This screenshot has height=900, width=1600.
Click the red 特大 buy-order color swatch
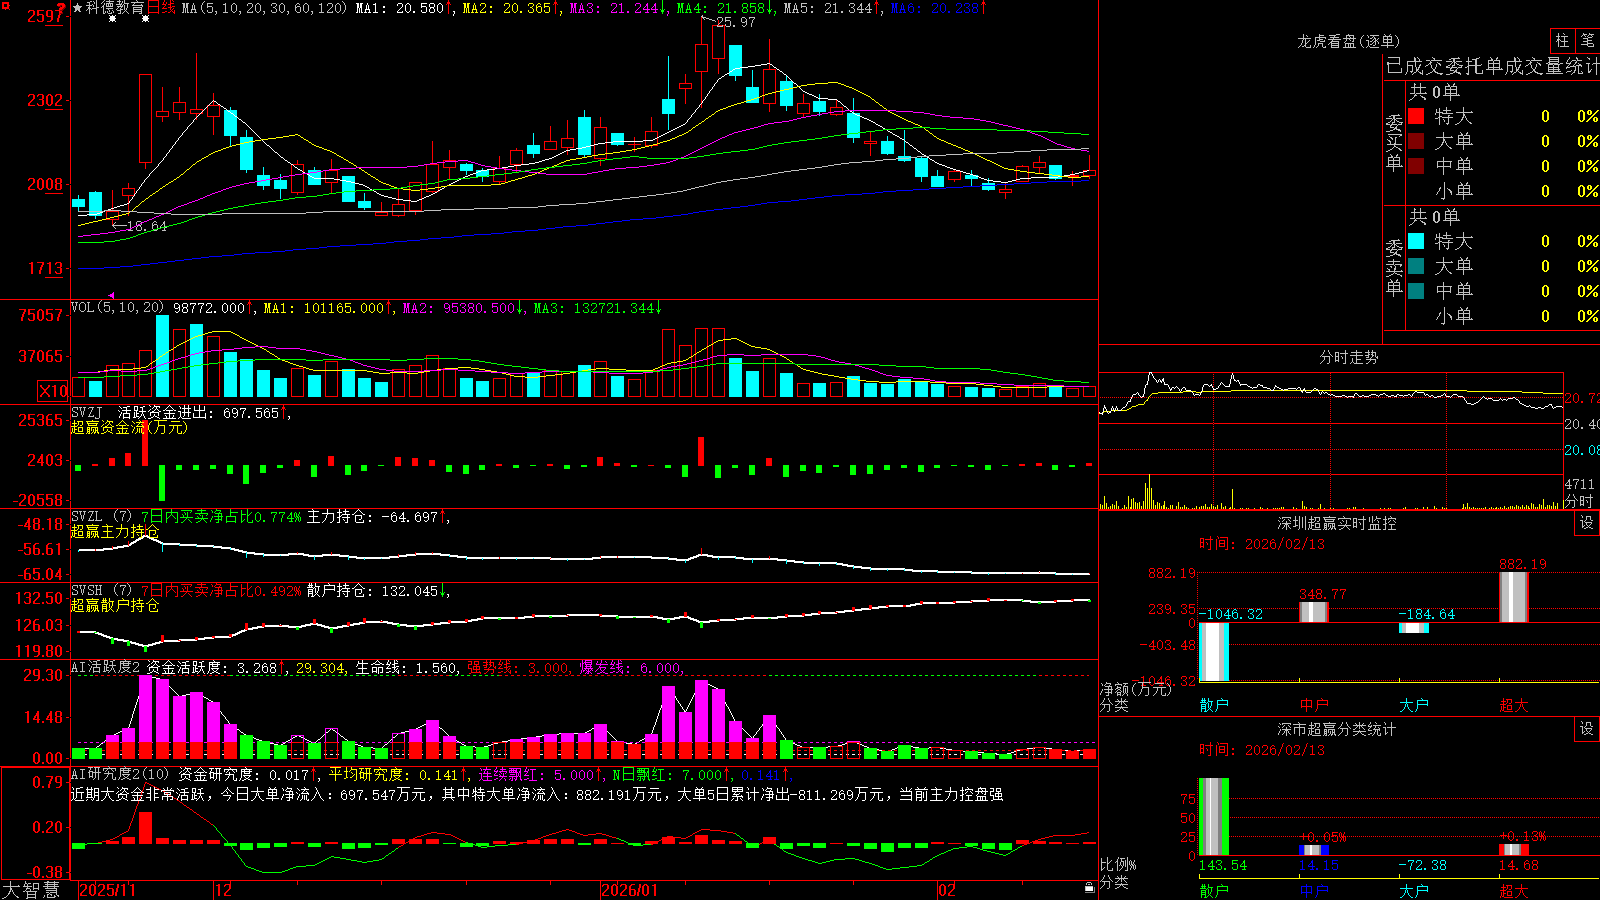(x=1416, y=116)
